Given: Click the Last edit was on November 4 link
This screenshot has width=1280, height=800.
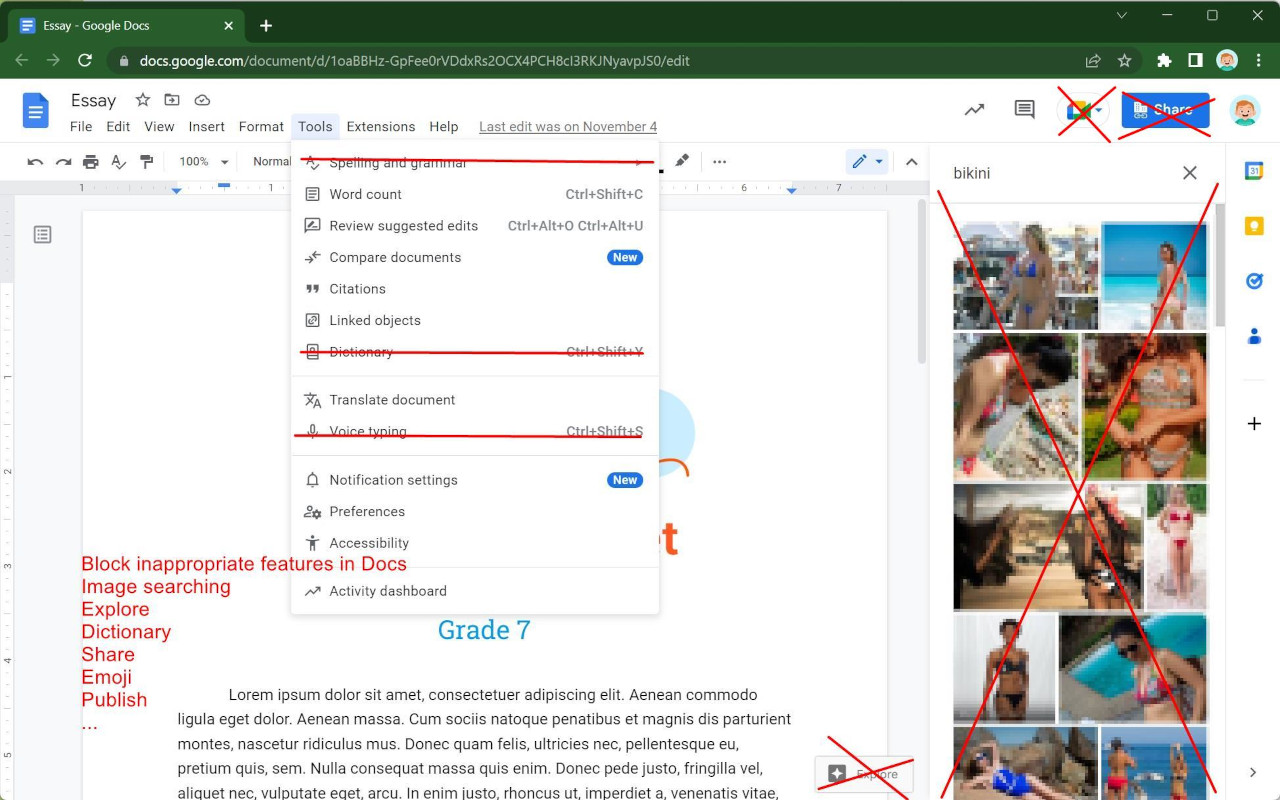Looking at the screenshot, I should click(x=568, y=127).
